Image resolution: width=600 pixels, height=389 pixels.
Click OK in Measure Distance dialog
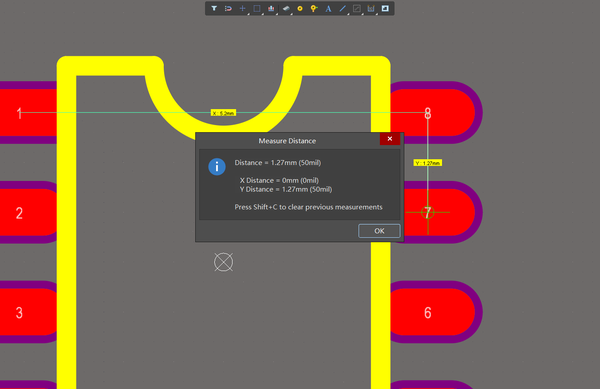click(x=379, y=231)
